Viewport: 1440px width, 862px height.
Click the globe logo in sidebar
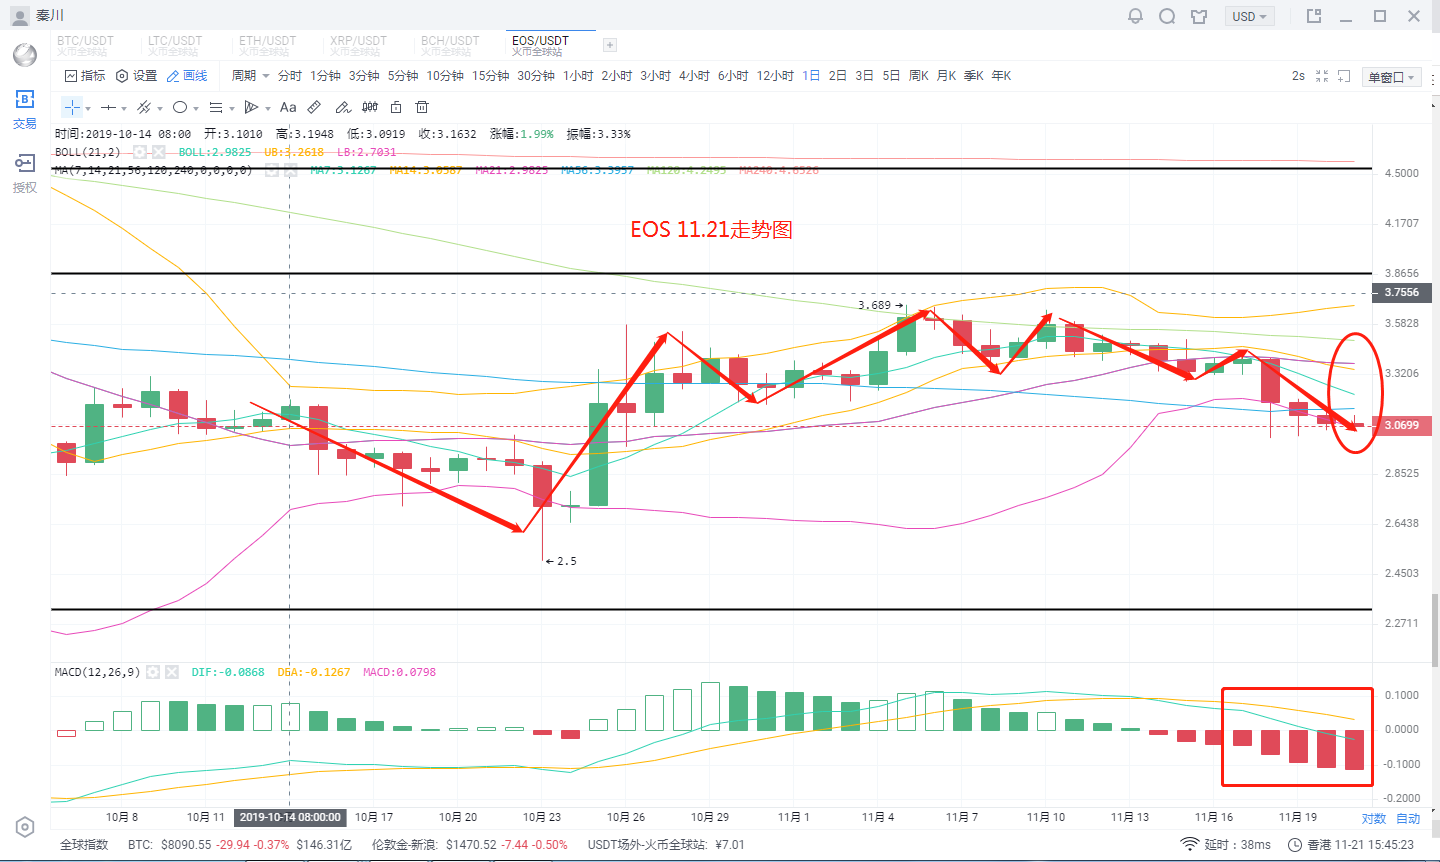click(25, 54)
